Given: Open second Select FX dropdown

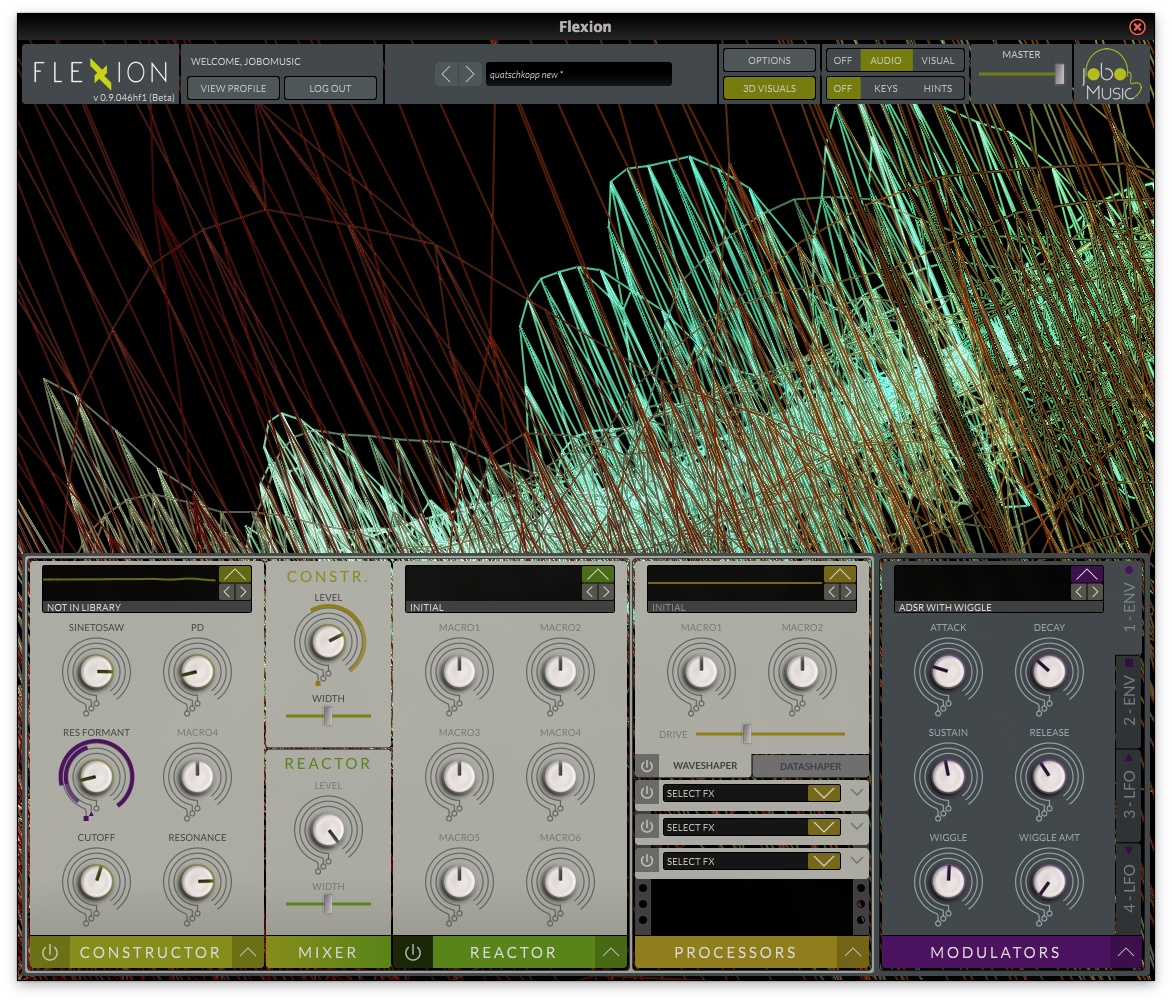Looking at the screenshot, I should coord(824,827).
